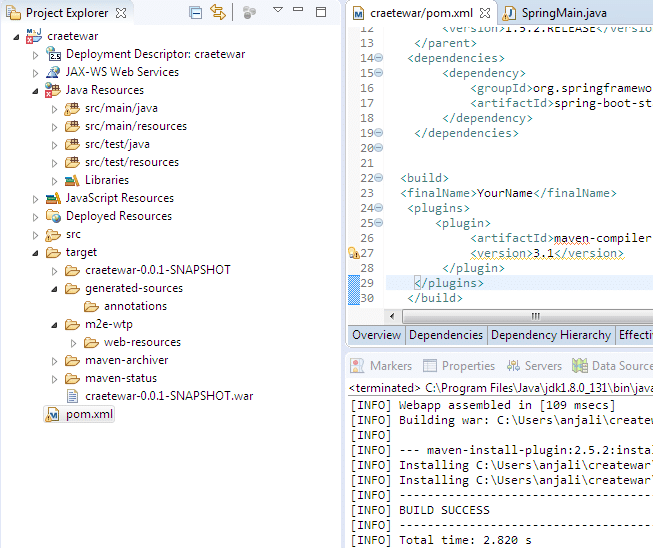Collapse the build element fold on line 22

tap(379, 178)
